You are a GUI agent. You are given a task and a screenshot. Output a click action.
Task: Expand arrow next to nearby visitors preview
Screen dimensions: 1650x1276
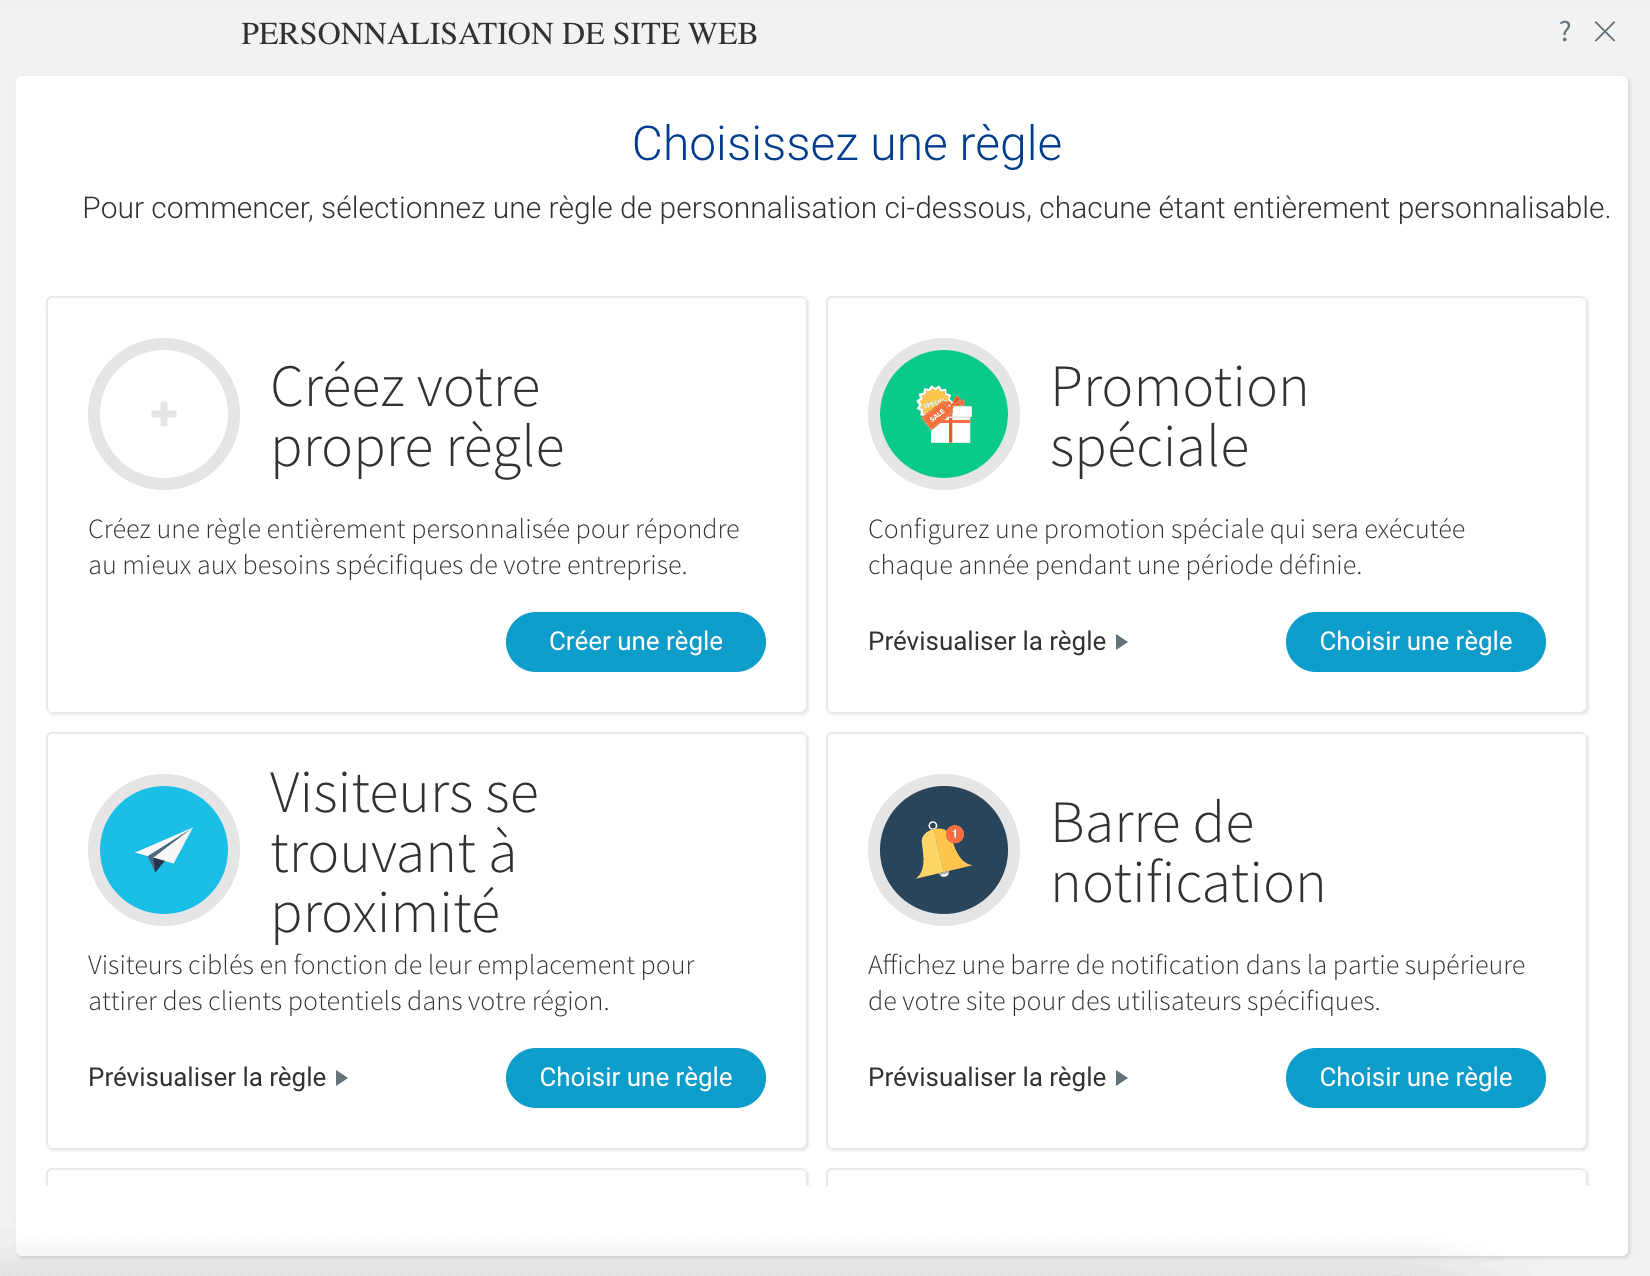click(x=342, y=1078)
